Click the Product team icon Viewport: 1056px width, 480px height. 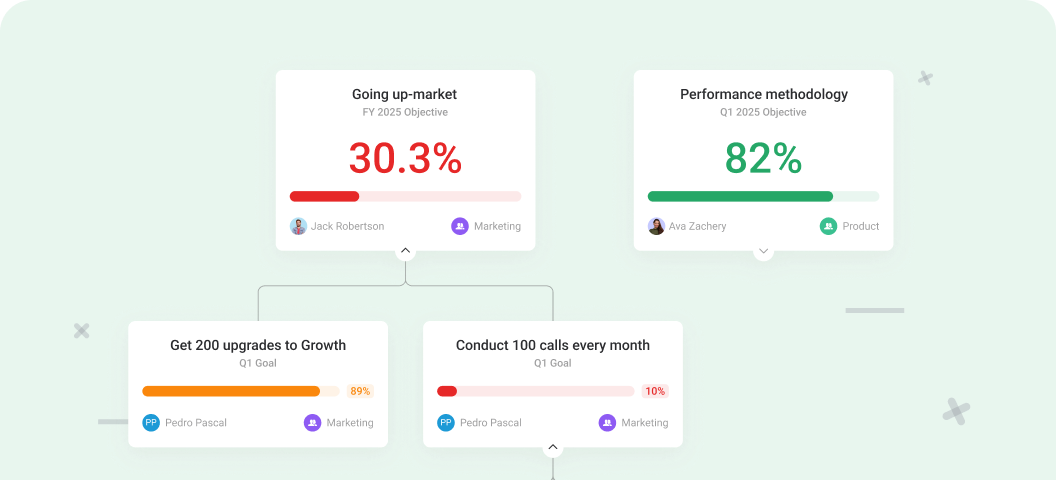pyautogui.click(x=828, y=226)
